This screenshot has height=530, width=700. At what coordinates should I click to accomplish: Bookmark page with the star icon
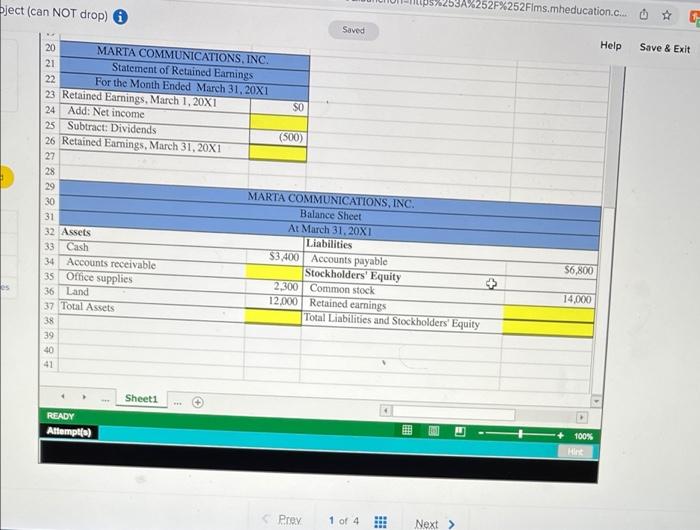click(x=667, y=15)
